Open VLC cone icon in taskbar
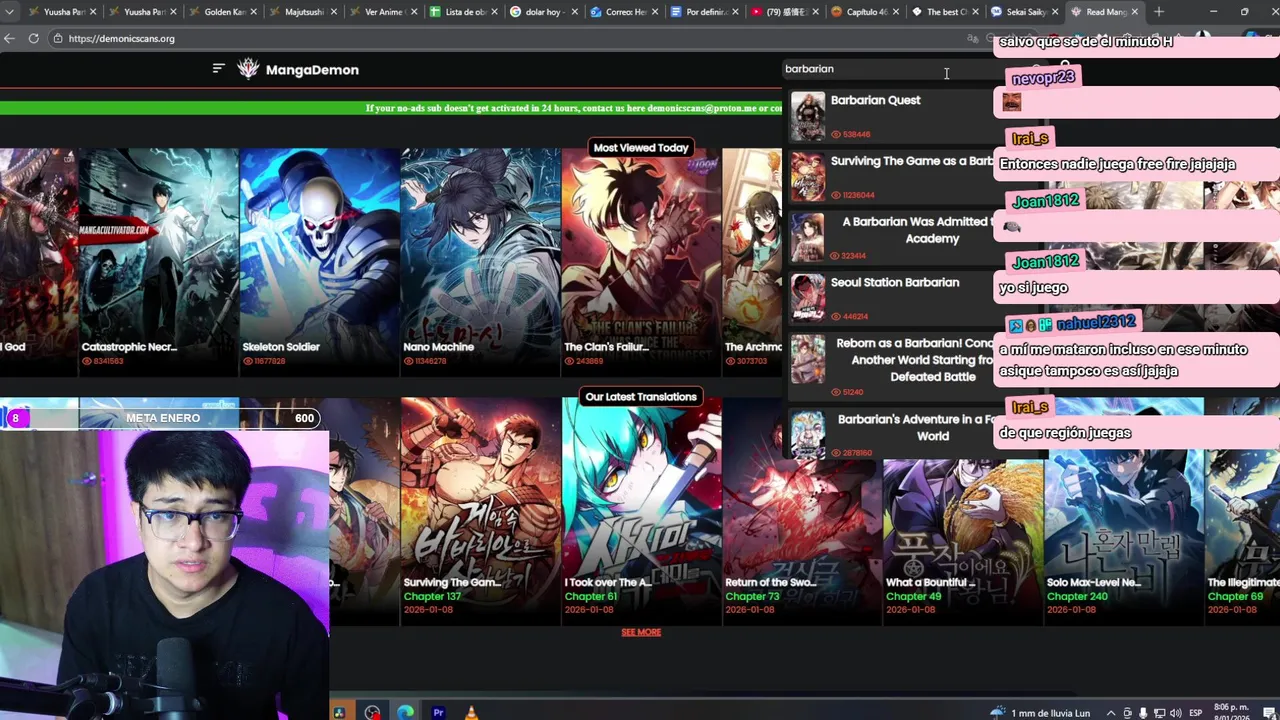The width and height of the screenshot is (1280, 720). [471, 712]
